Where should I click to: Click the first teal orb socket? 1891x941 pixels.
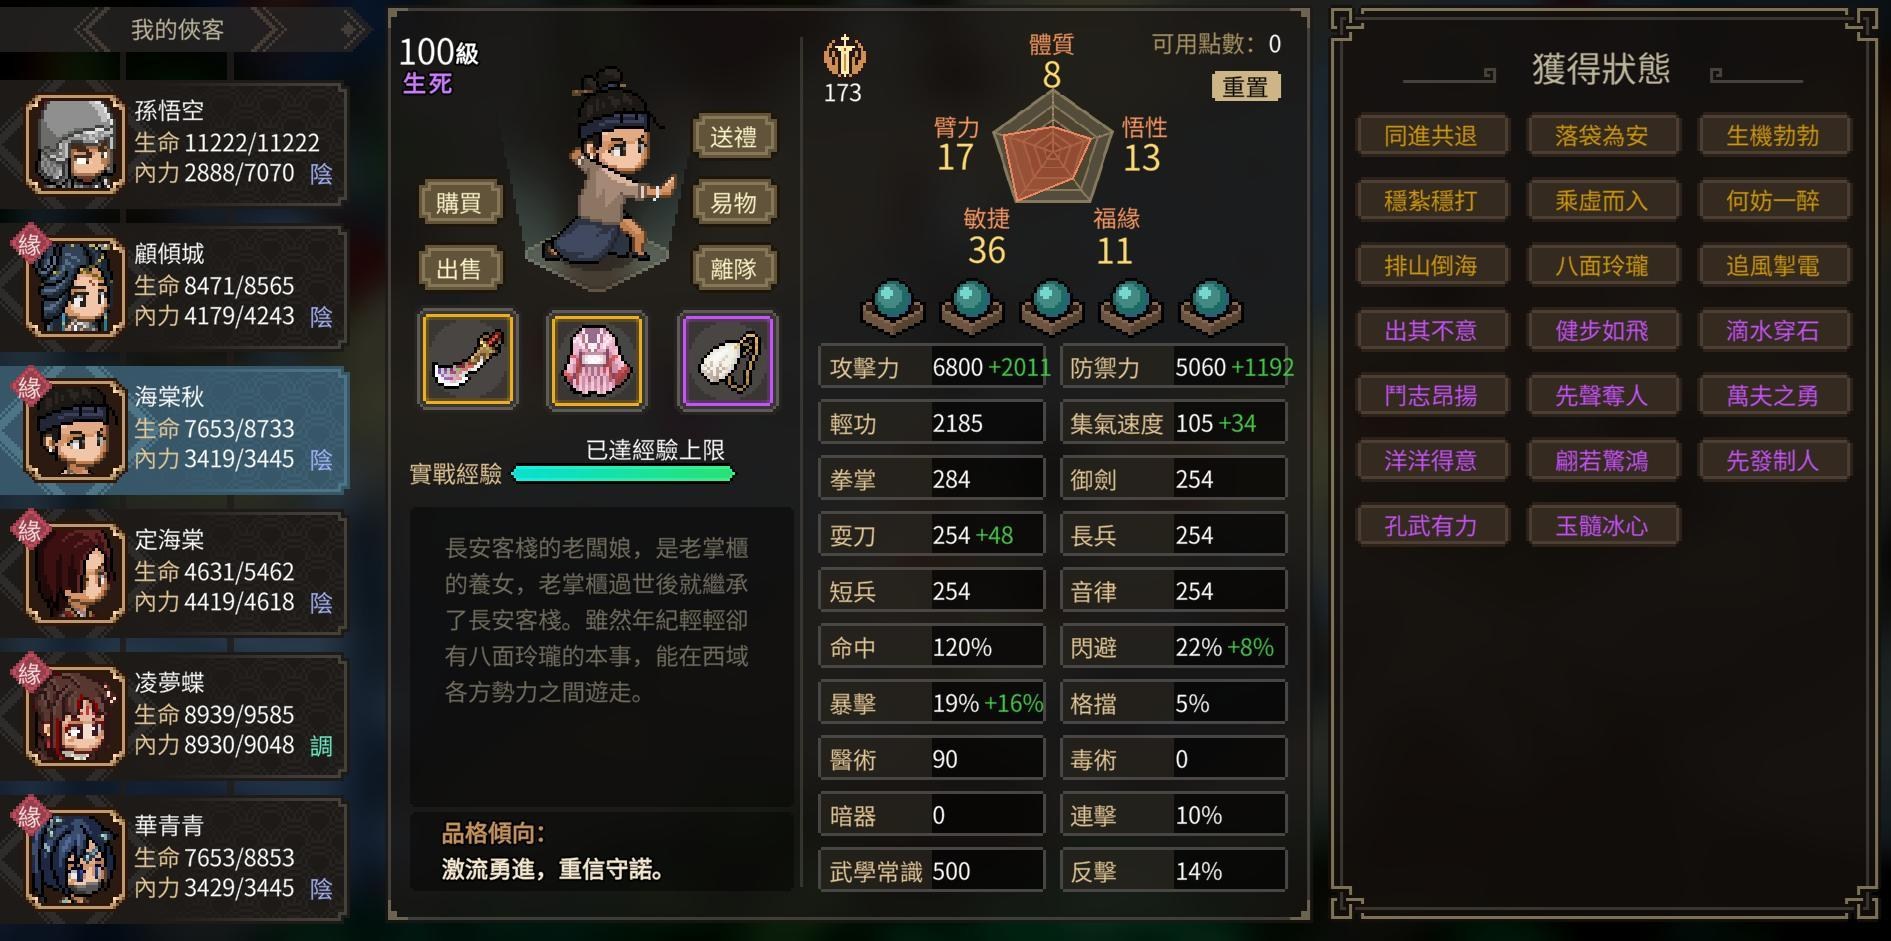(x=892, y=307)
